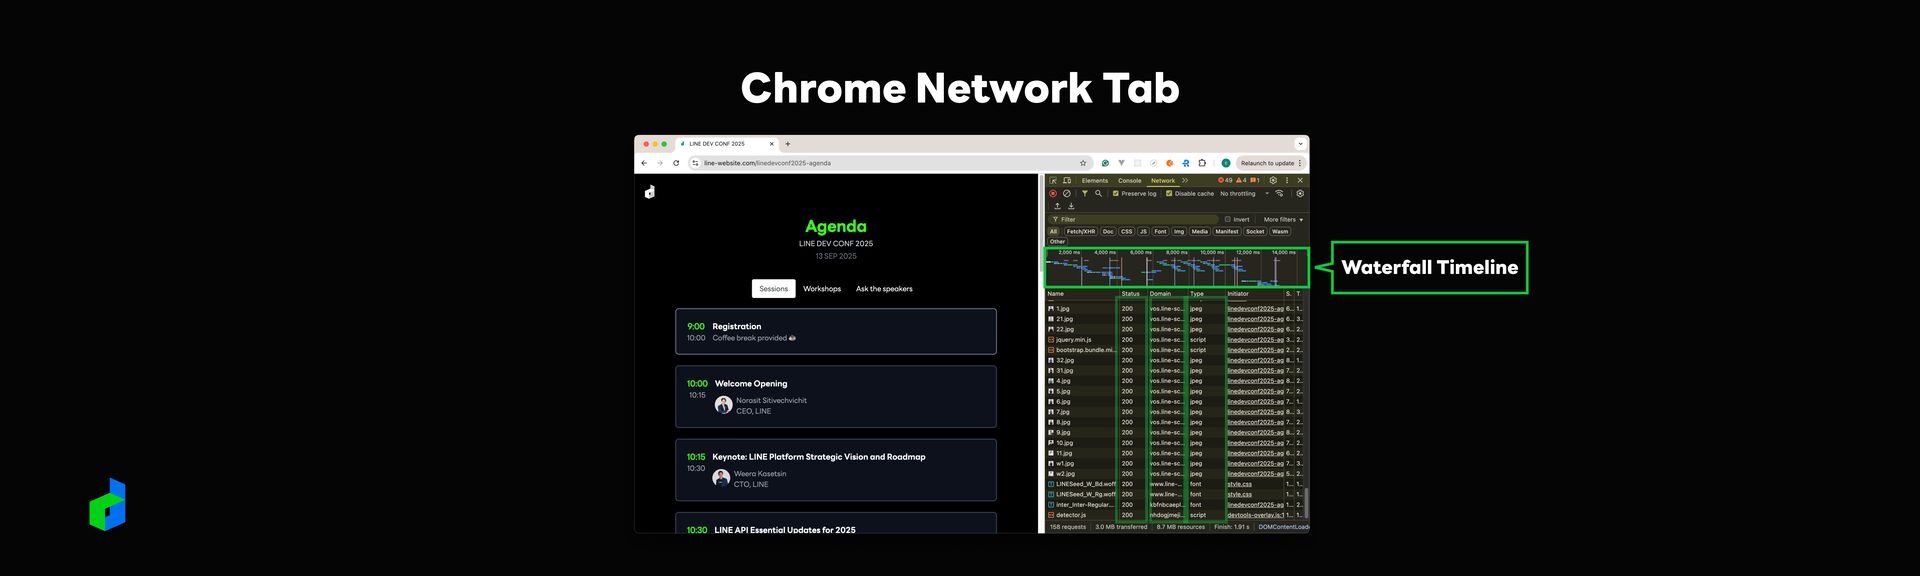Screen dimensions: 1920x576
Task: Open the No throttling dropdown
Action: pyautogui.click(x=1244, y=194)
